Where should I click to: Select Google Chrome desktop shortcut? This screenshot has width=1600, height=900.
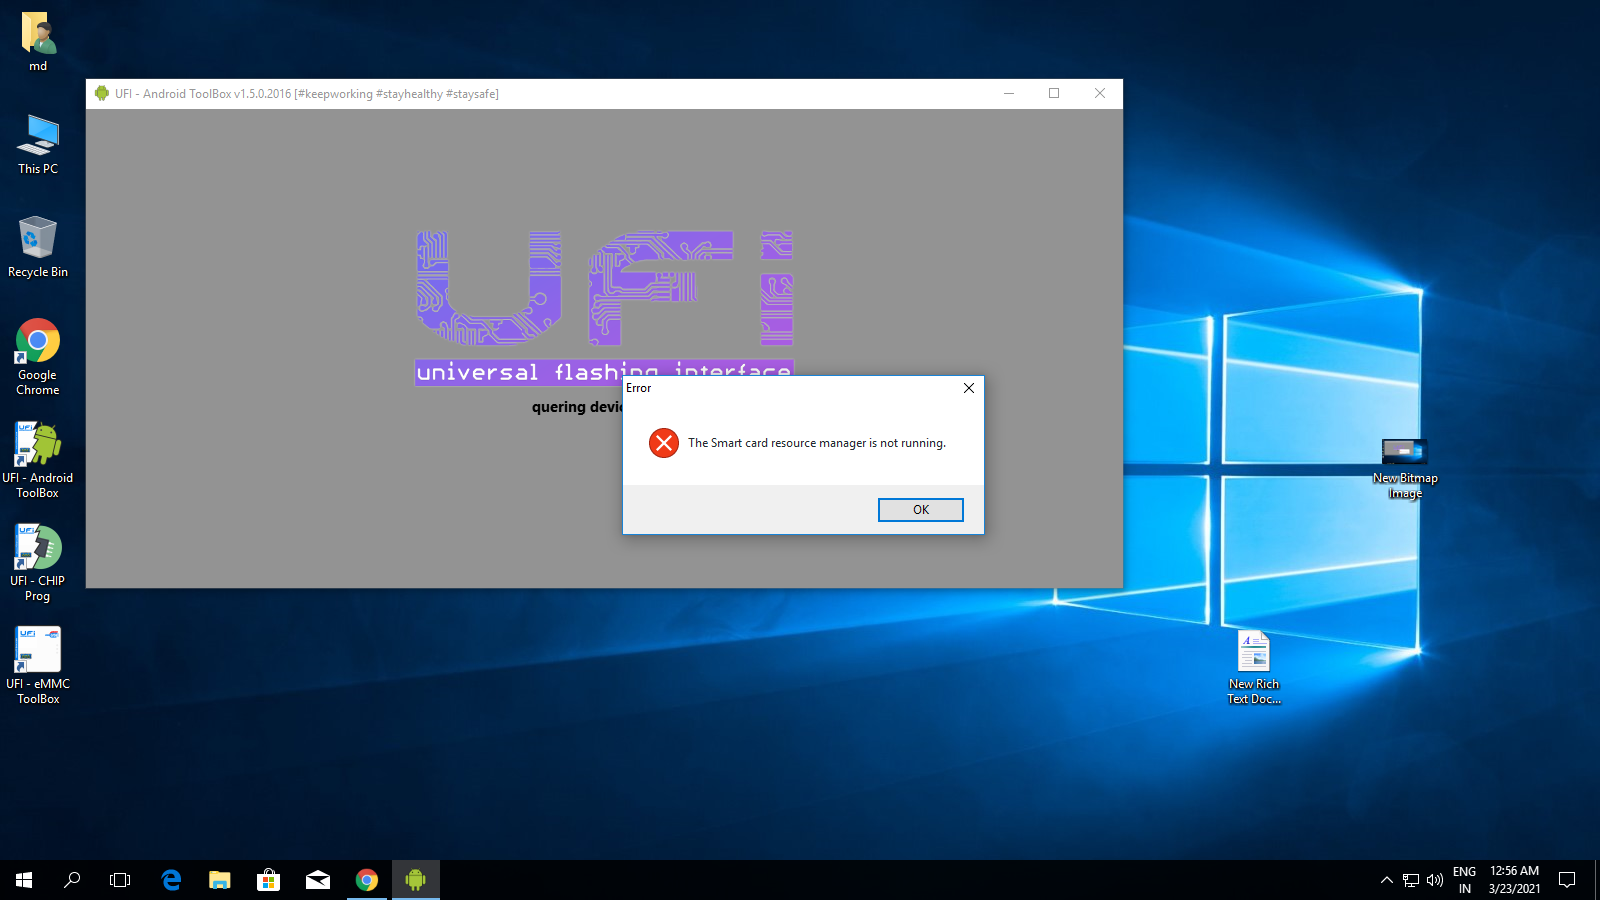coord(38,357)
